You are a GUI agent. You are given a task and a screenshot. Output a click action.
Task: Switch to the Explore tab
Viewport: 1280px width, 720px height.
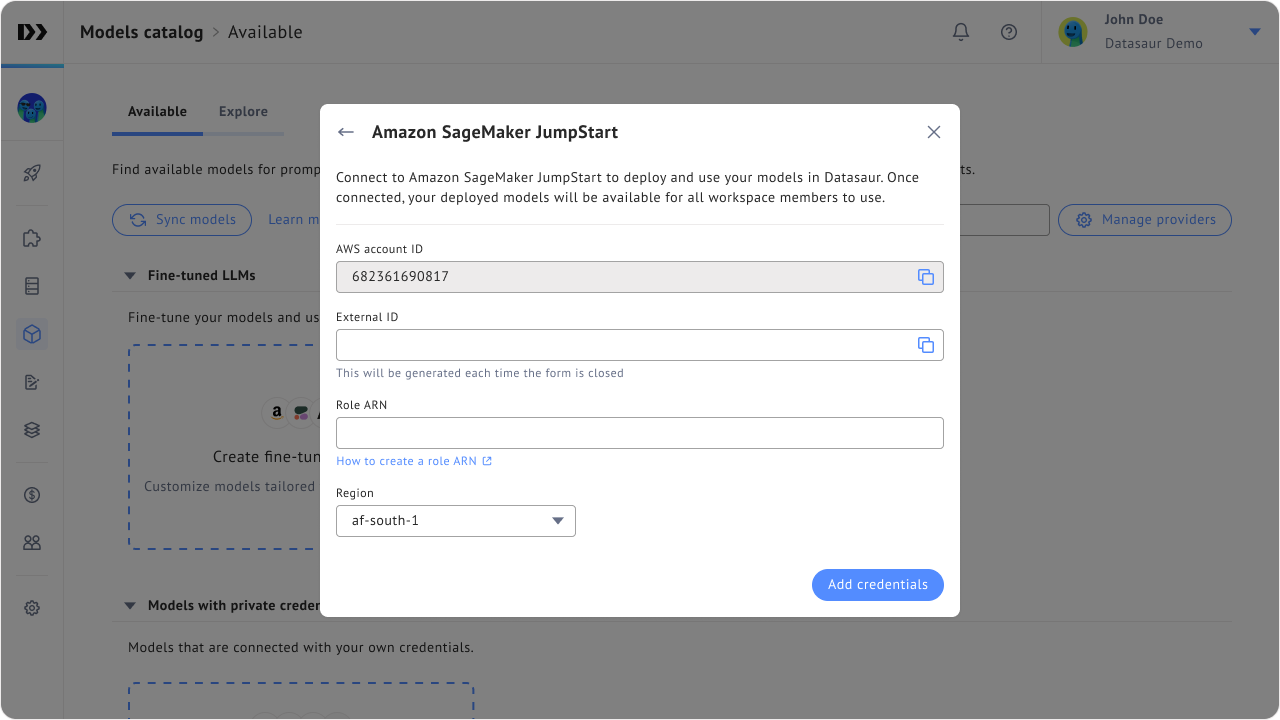click(243, 112)
